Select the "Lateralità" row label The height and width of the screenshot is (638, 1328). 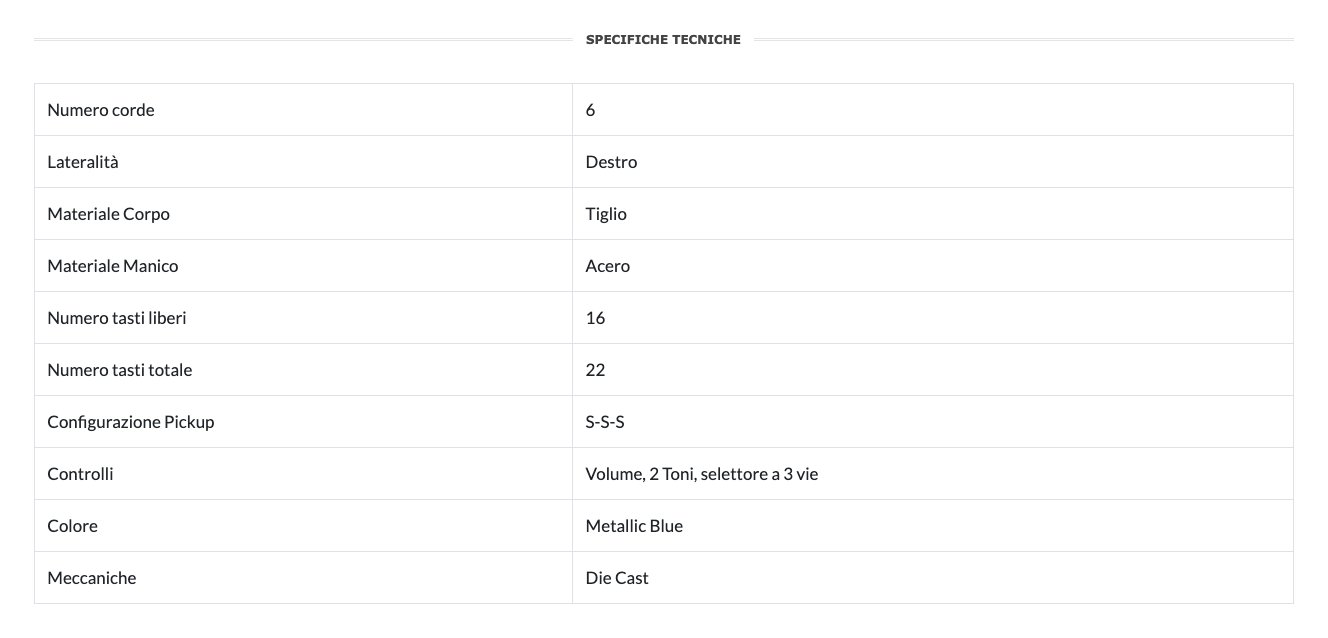(x=83, y=162)
